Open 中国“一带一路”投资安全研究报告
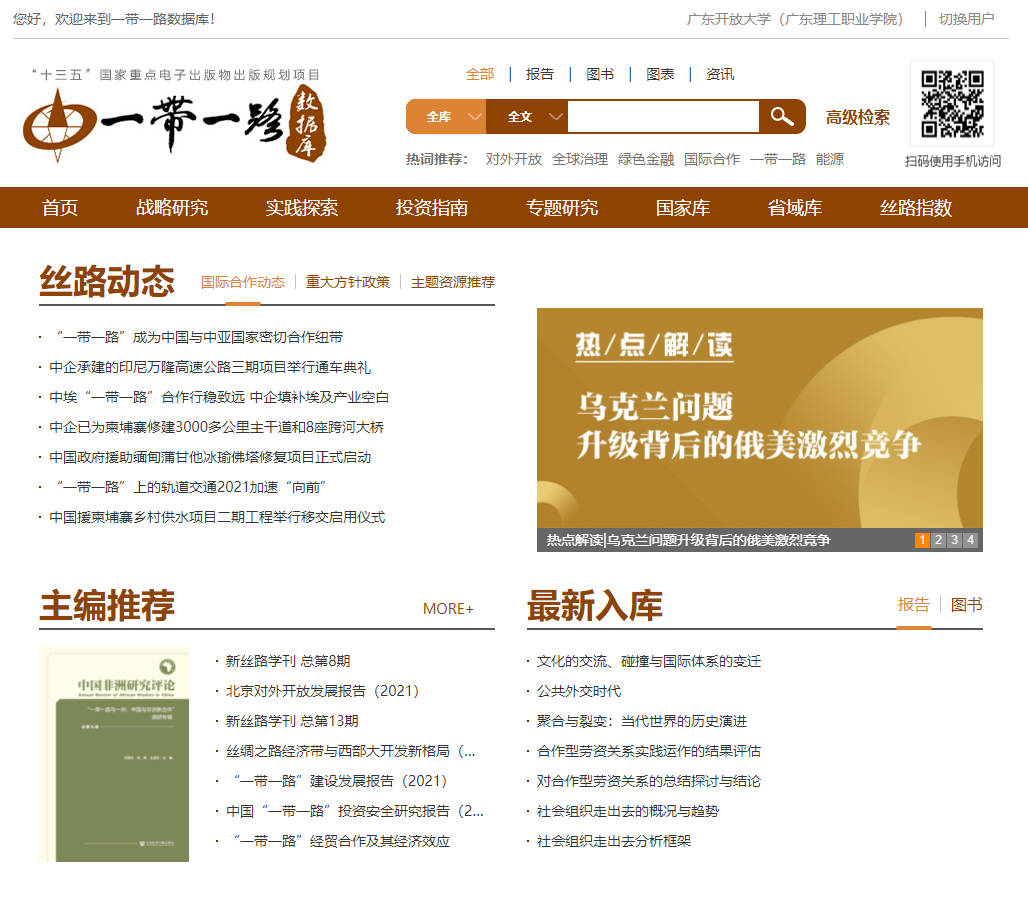The width and height of the screenshot is (1028, 898). tap(355, 811)
